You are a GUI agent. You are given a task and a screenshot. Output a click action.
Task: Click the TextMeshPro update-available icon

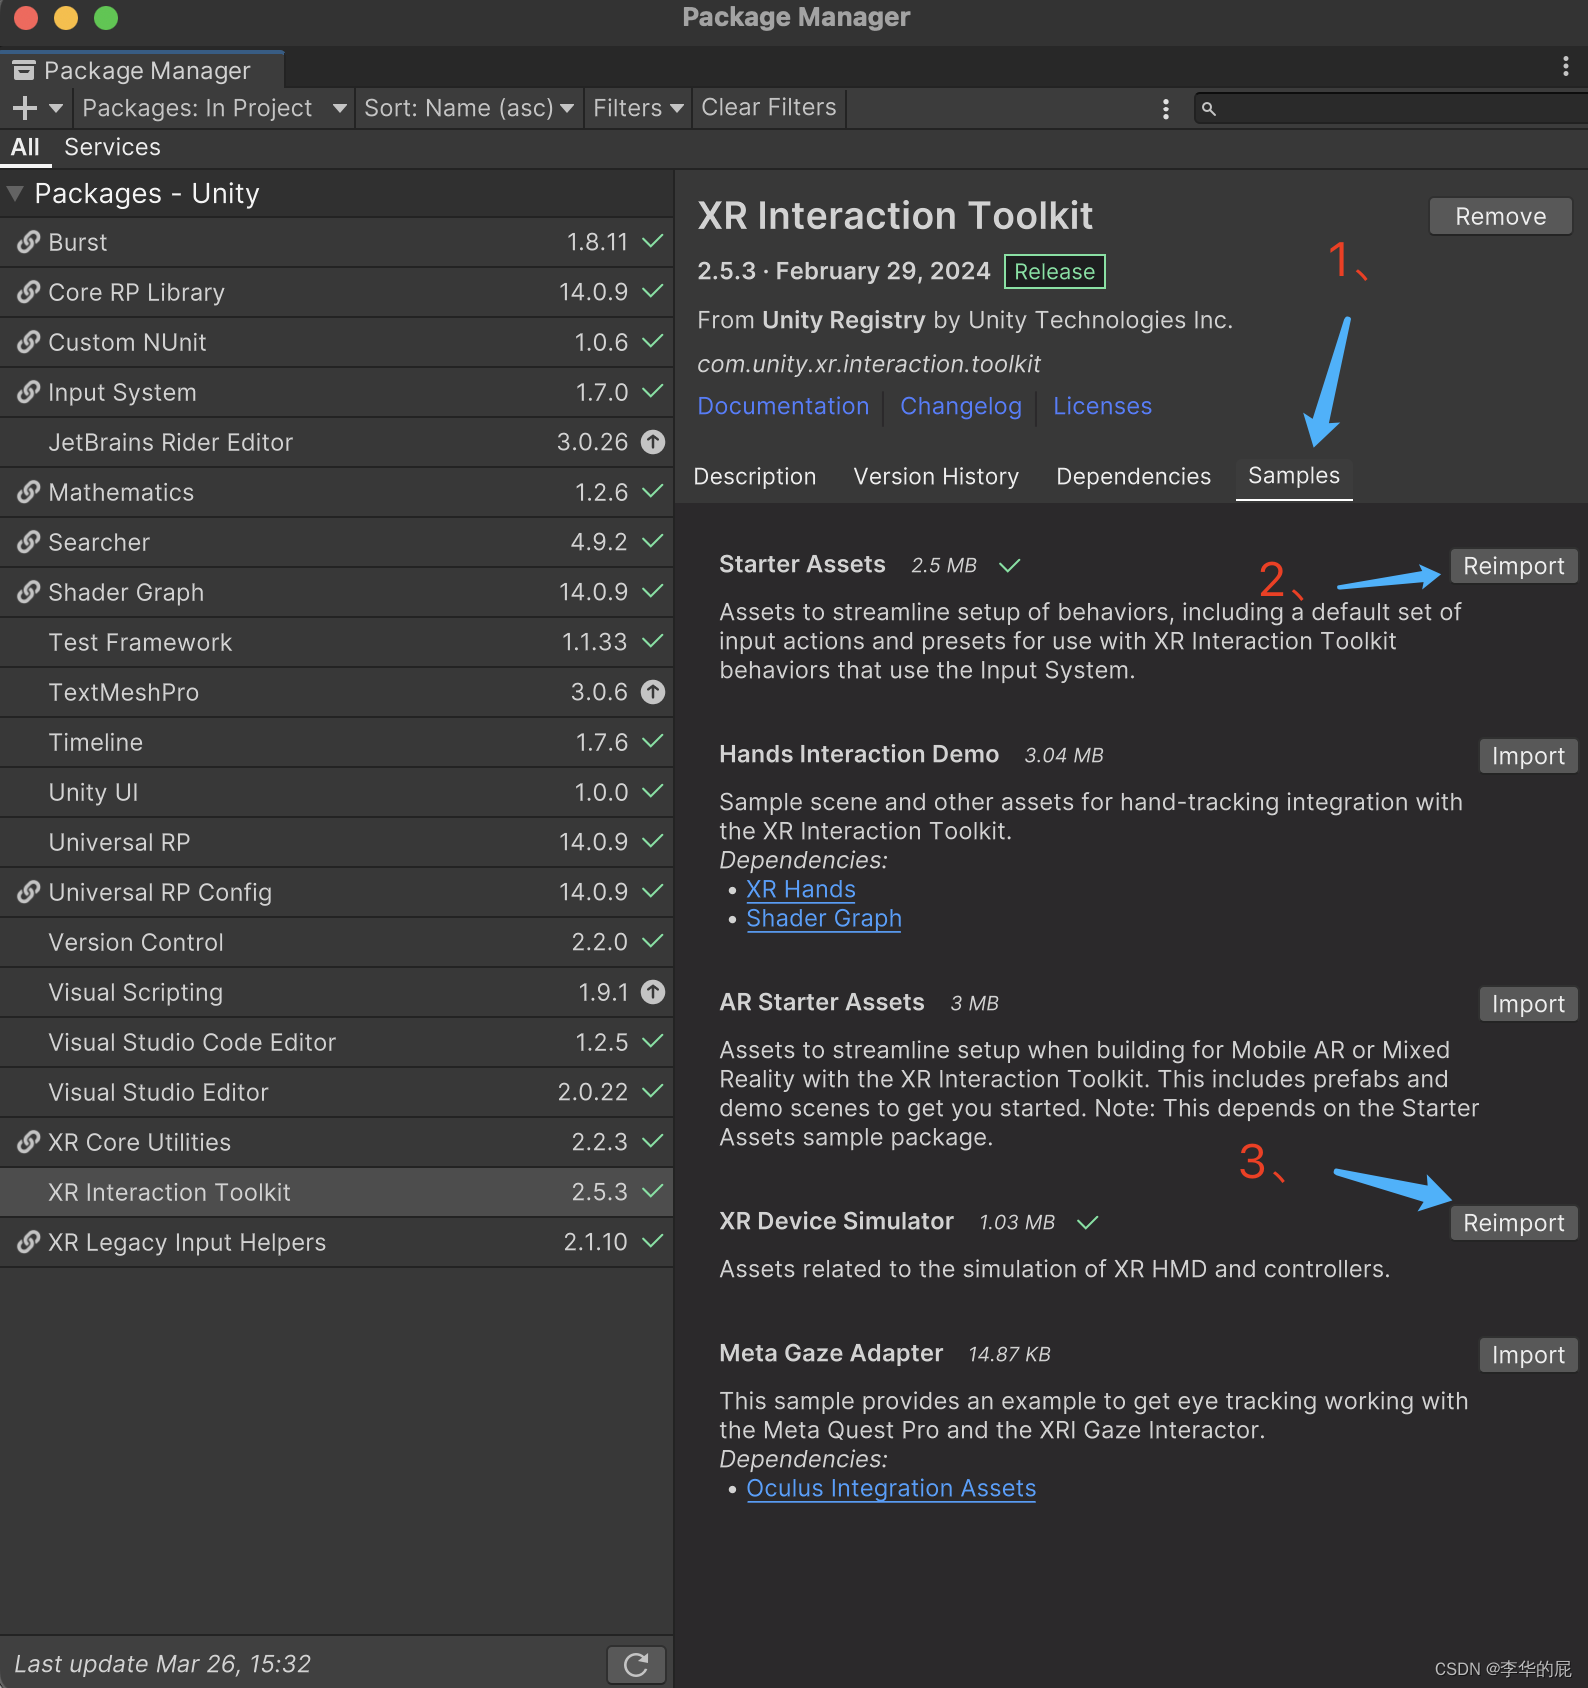653,692
